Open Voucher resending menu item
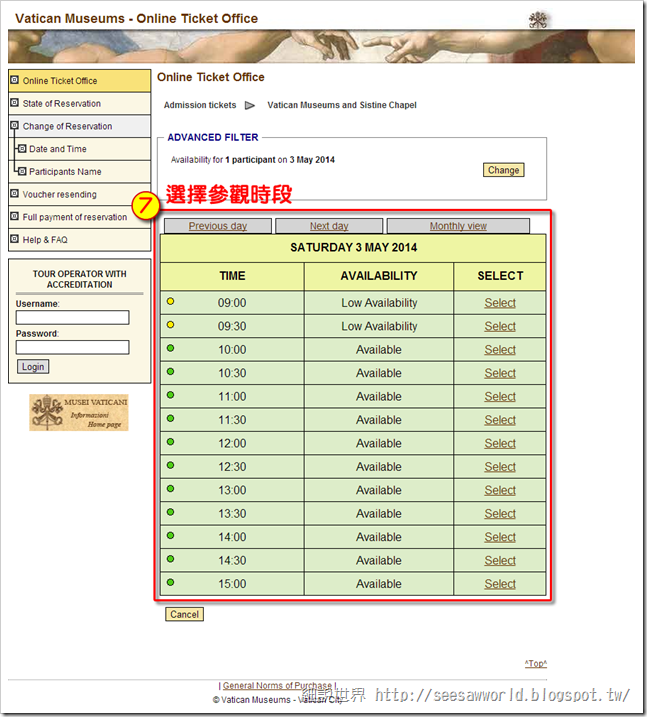The height and width of the screenshot is (717, 647). point(79,194)
